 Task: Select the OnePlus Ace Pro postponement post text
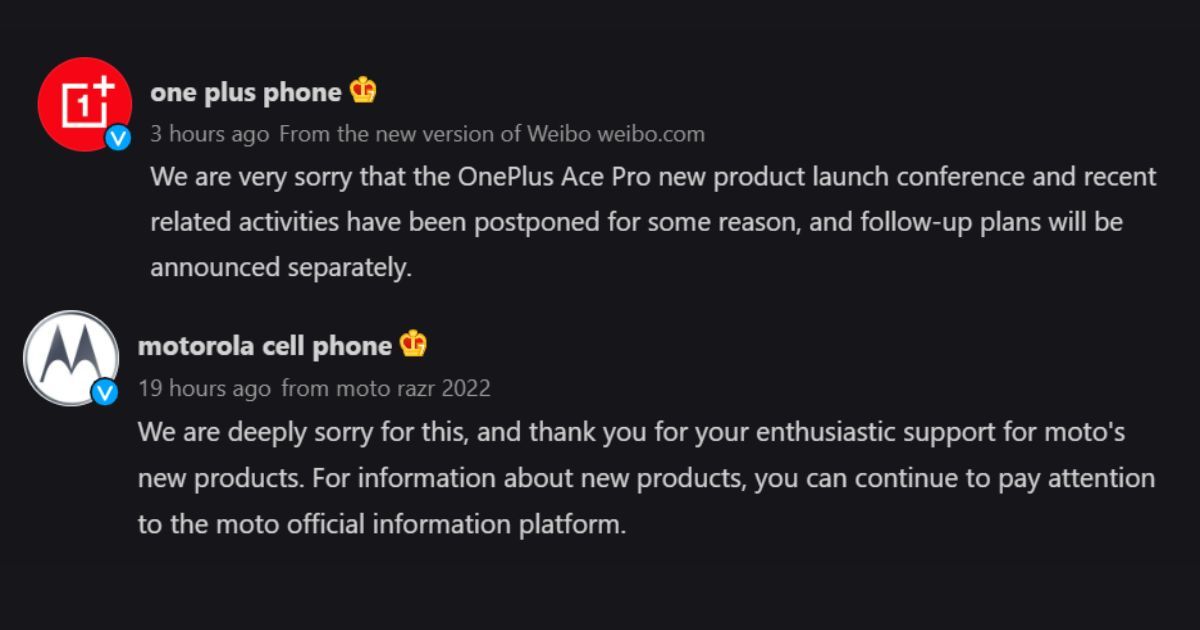653,222
